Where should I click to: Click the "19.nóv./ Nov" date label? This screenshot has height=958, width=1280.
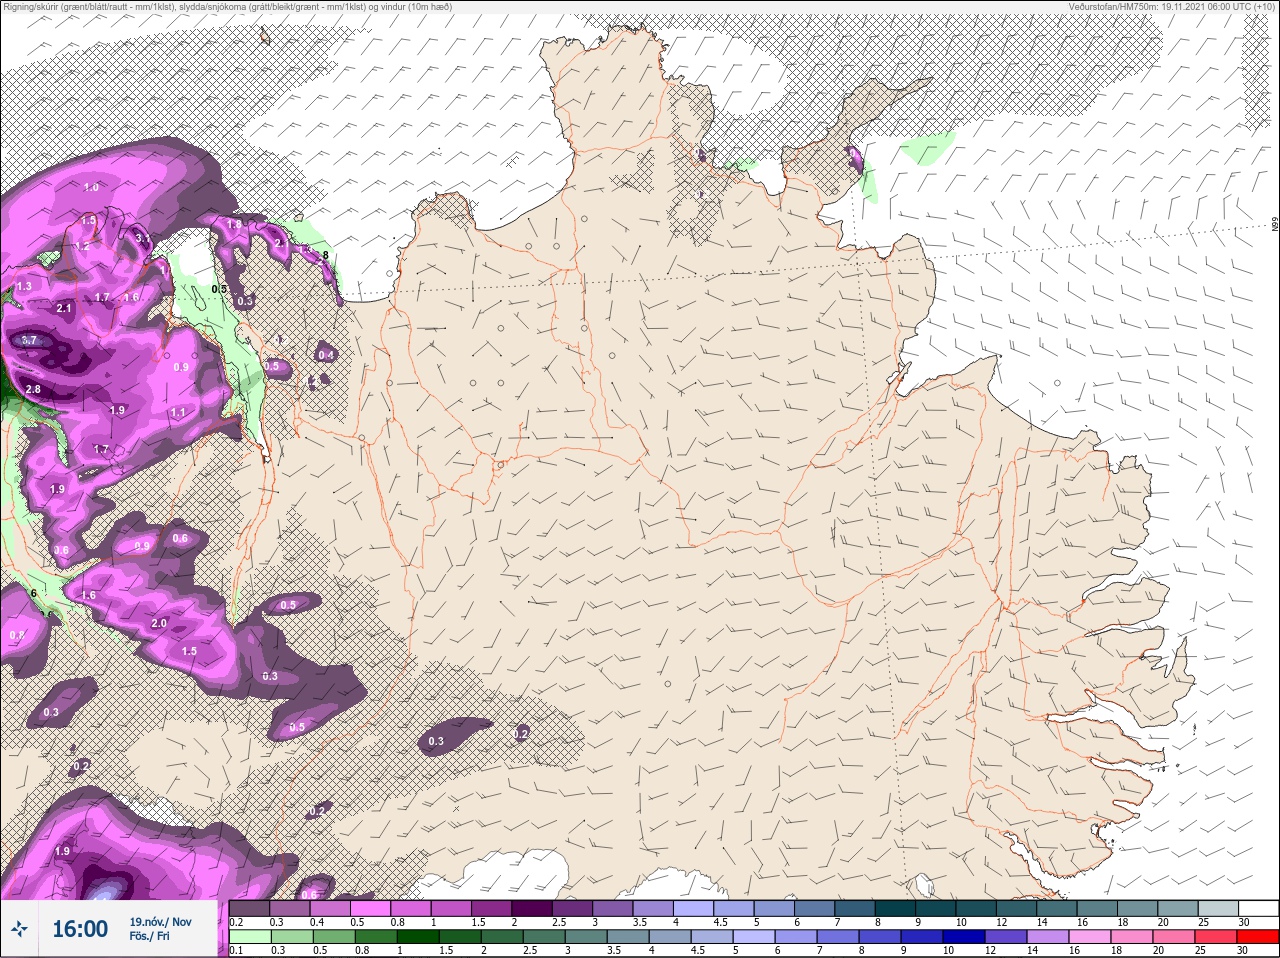pos(160,922)
